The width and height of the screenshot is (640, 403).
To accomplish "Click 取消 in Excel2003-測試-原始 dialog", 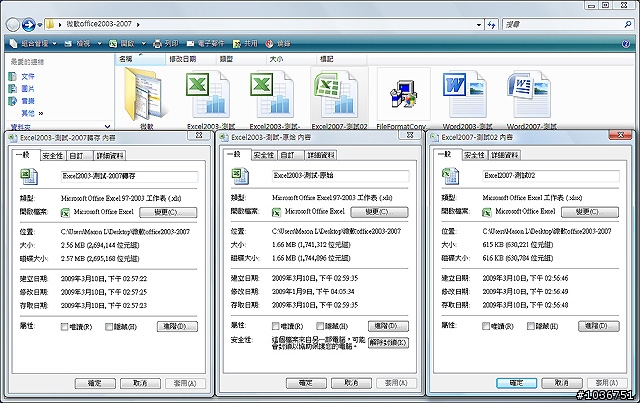I will click(351, 383).
